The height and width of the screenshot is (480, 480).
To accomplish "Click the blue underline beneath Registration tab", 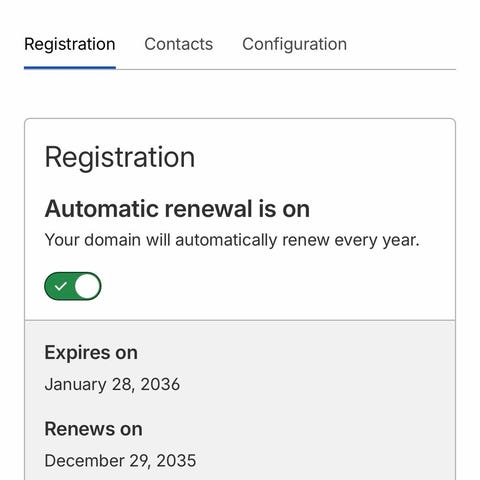I will pyautogui.click(x=70, y=68).
